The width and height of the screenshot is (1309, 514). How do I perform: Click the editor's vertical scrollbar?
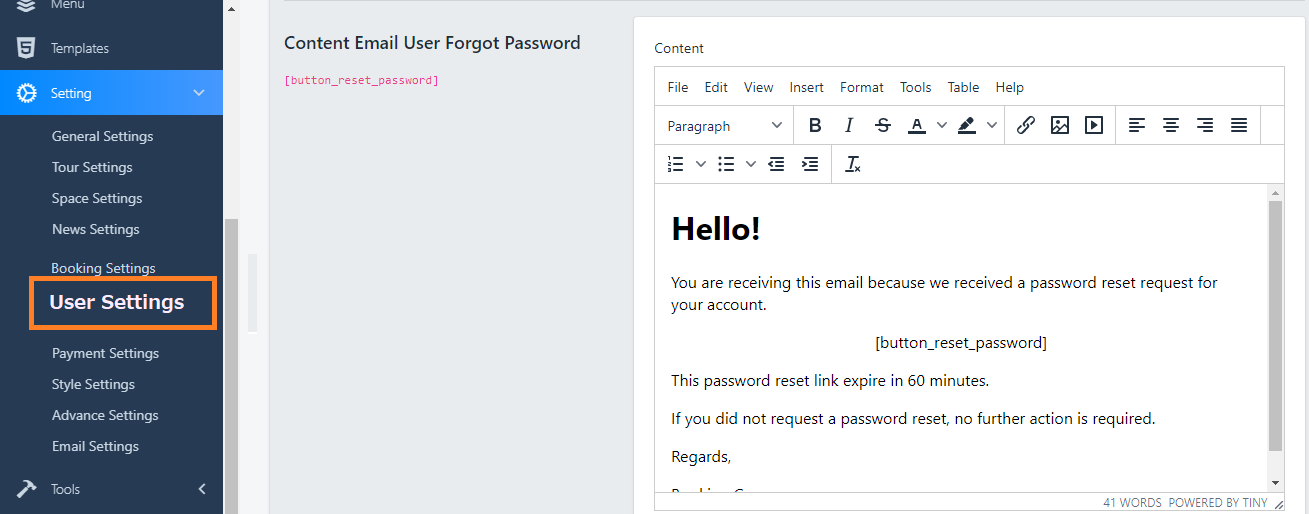pyautogui.click(x=1275, y=320)
